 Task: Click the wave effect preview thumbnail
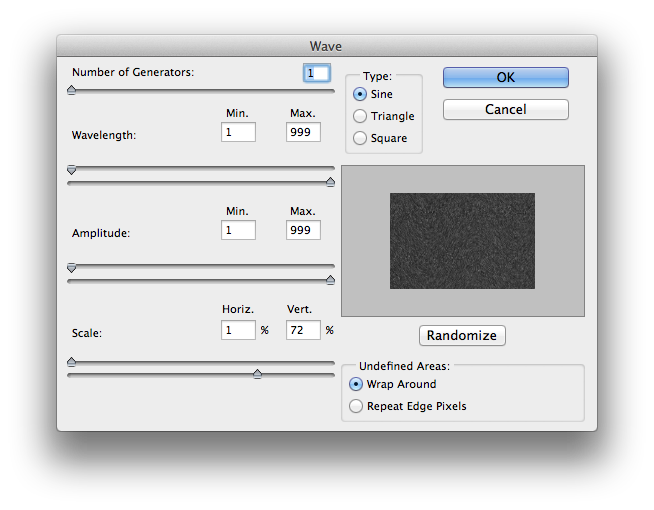tap(462, 241)
